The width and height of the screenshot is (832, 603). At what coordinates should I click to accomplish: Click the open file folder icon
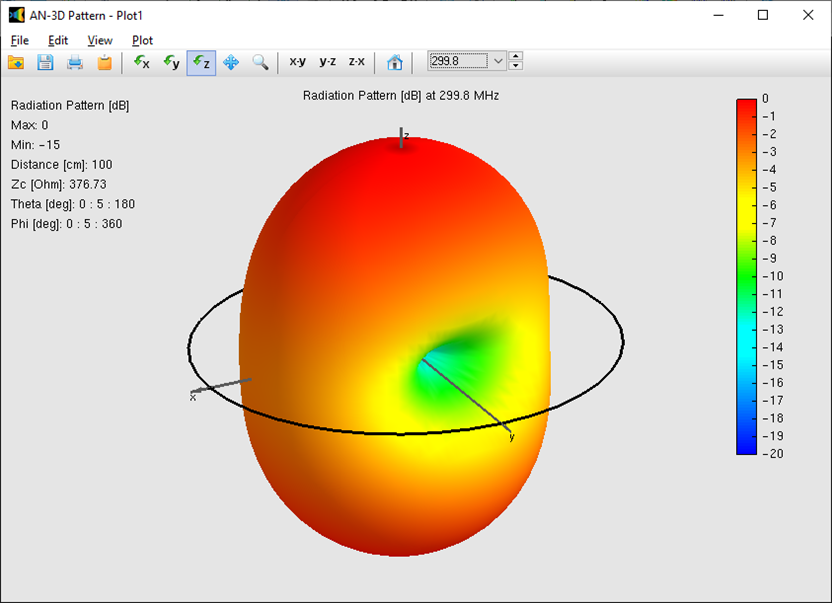(16, 63)
